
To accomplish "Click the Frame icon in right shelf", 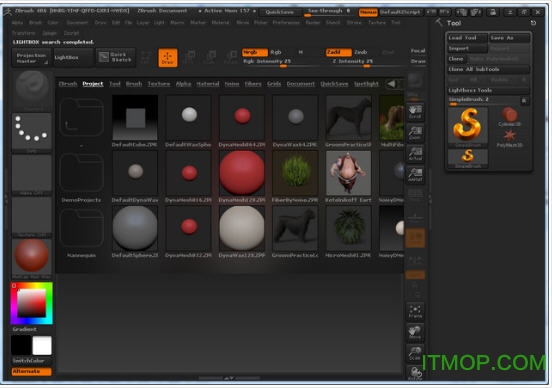I will [415, 312].
